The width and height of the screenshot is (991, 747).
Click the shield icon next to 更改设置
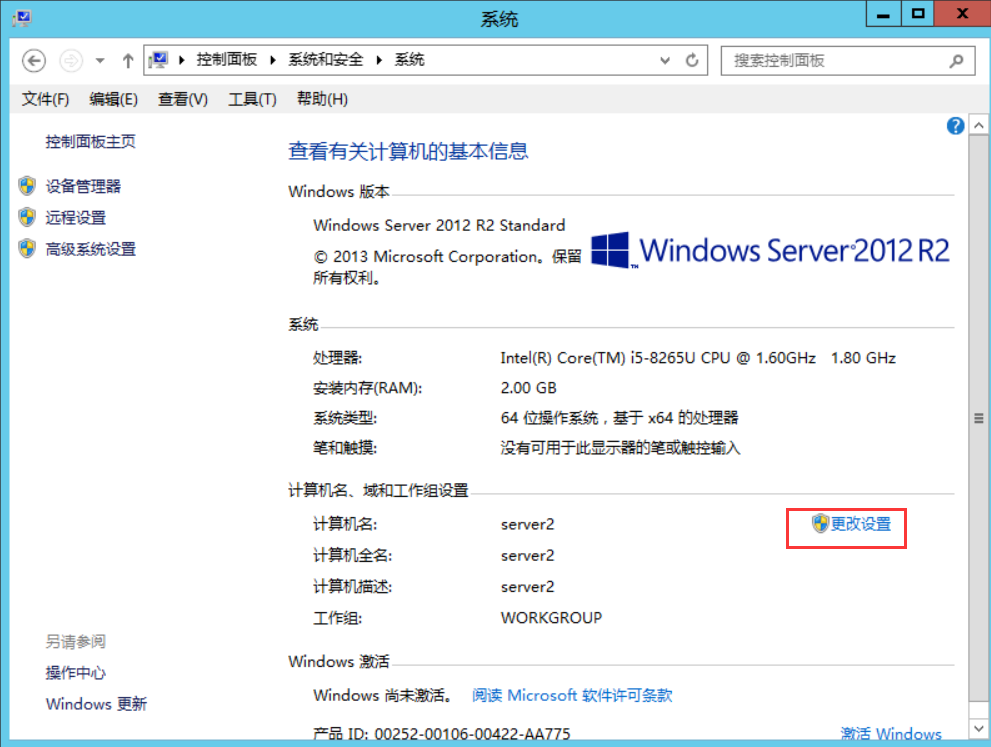(x=820, y=523)
